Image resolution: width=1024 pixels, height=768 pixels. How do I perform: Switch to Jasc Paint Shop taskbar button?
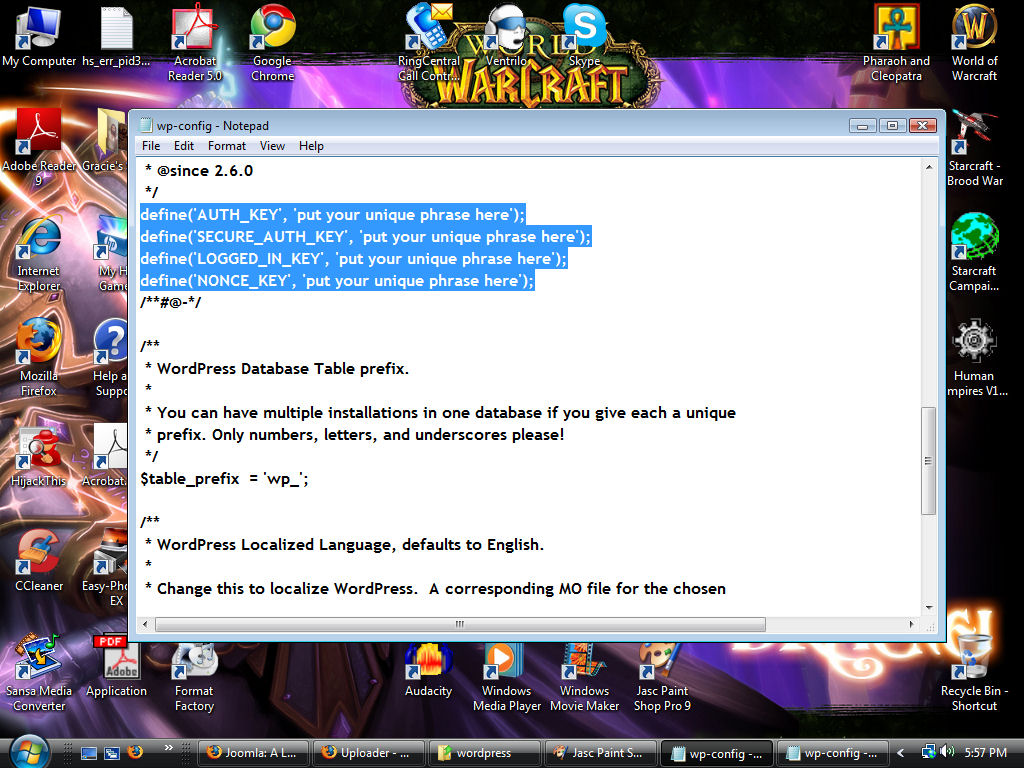point(600,753)
